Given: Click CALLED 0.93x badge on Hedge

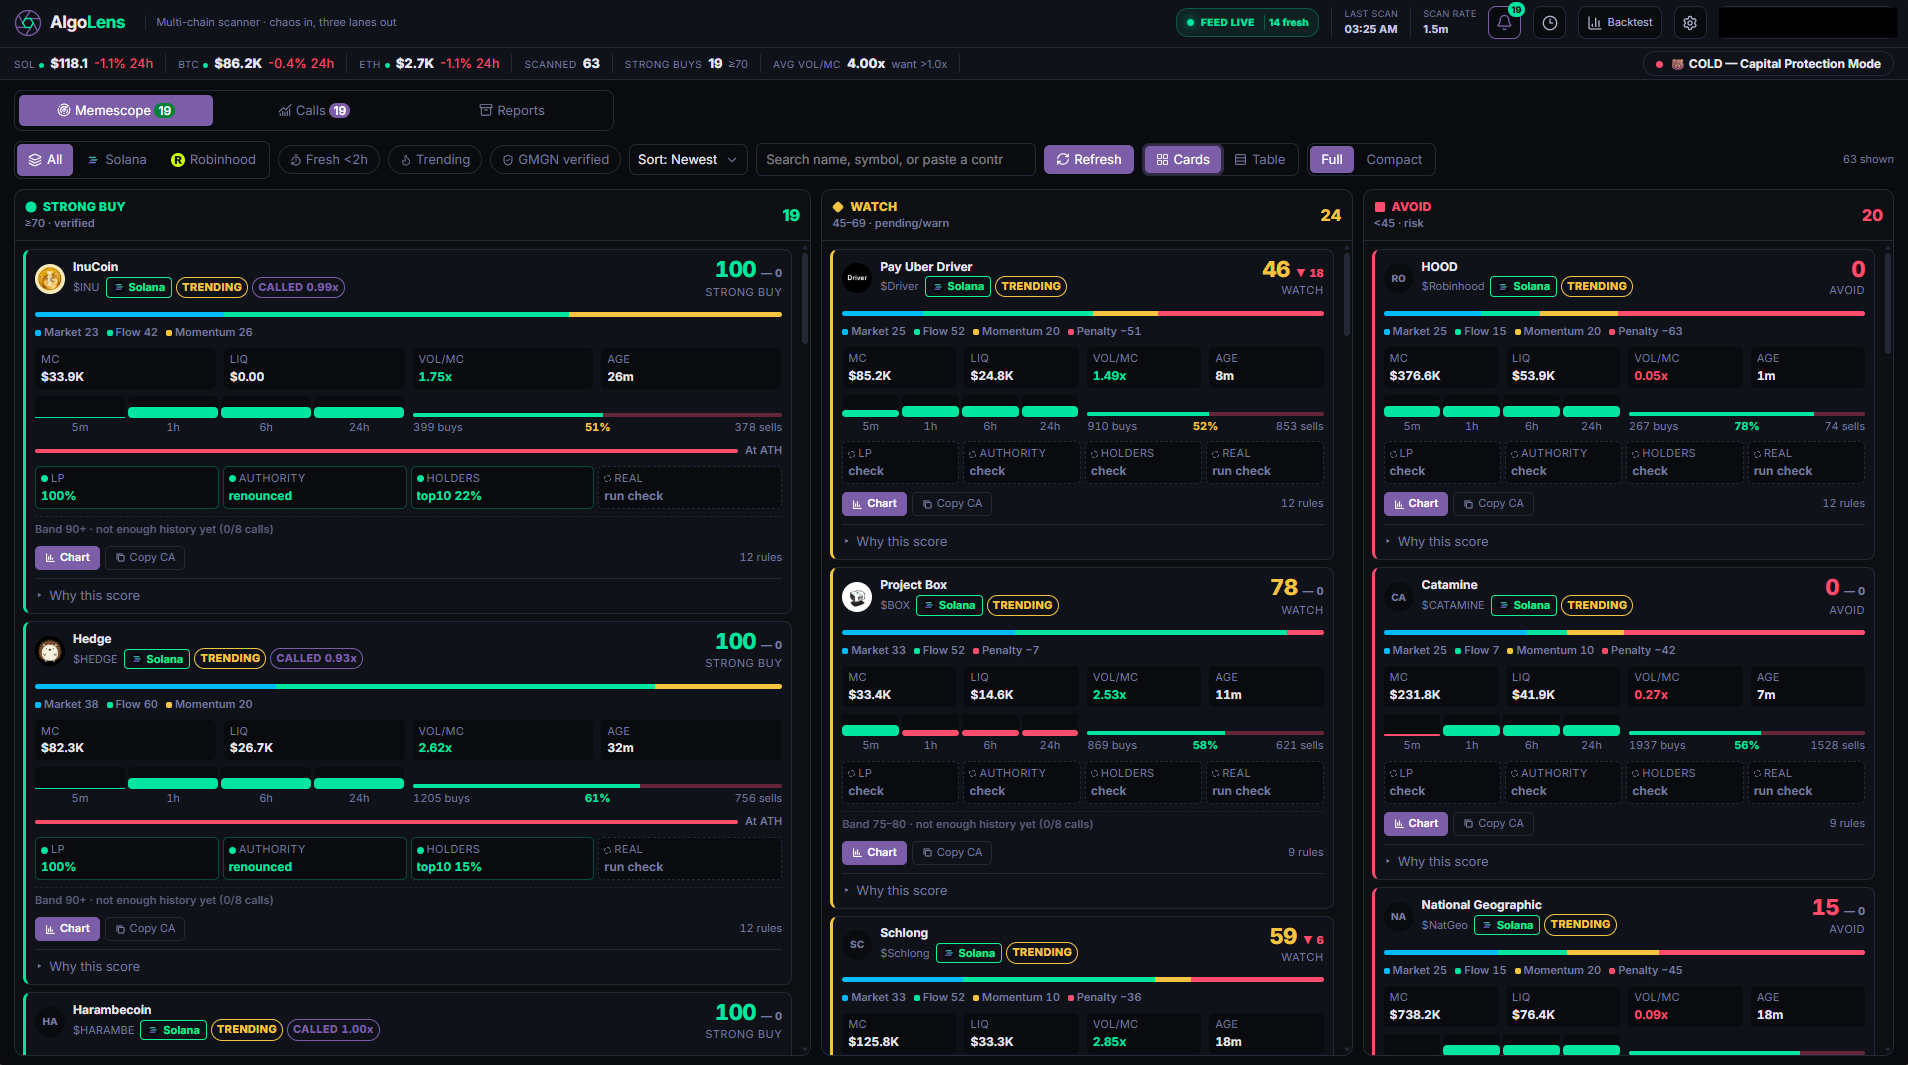Looking at the screenshot, I should [317, 658].
